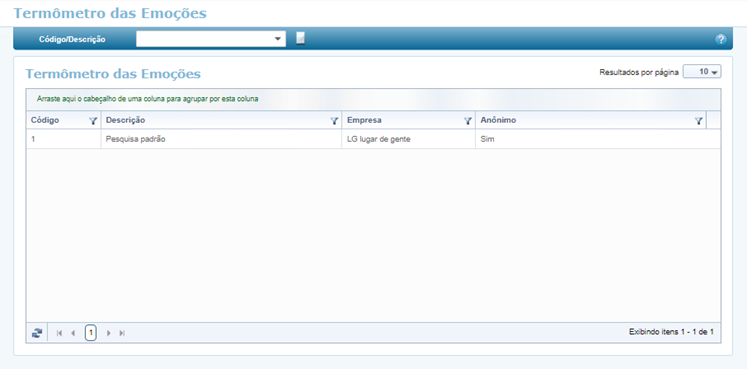
Task: Go to the previous page of results
Action: (73, 333)
